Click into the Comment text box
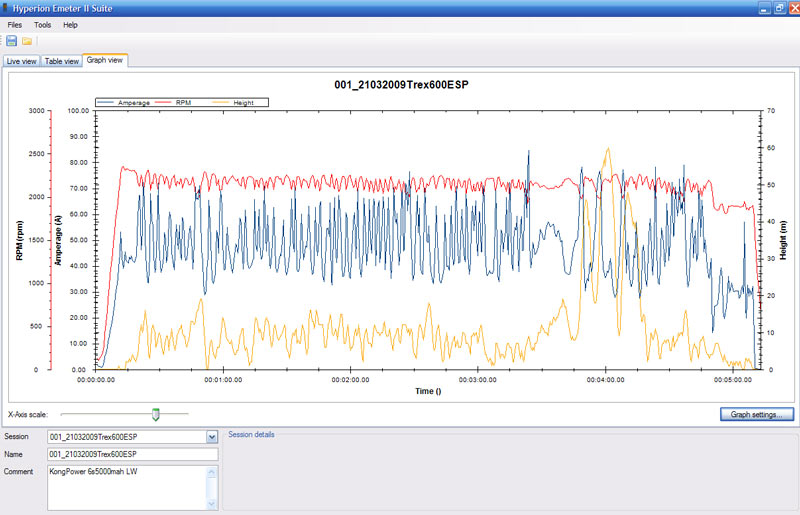 [x=125, y=486]
